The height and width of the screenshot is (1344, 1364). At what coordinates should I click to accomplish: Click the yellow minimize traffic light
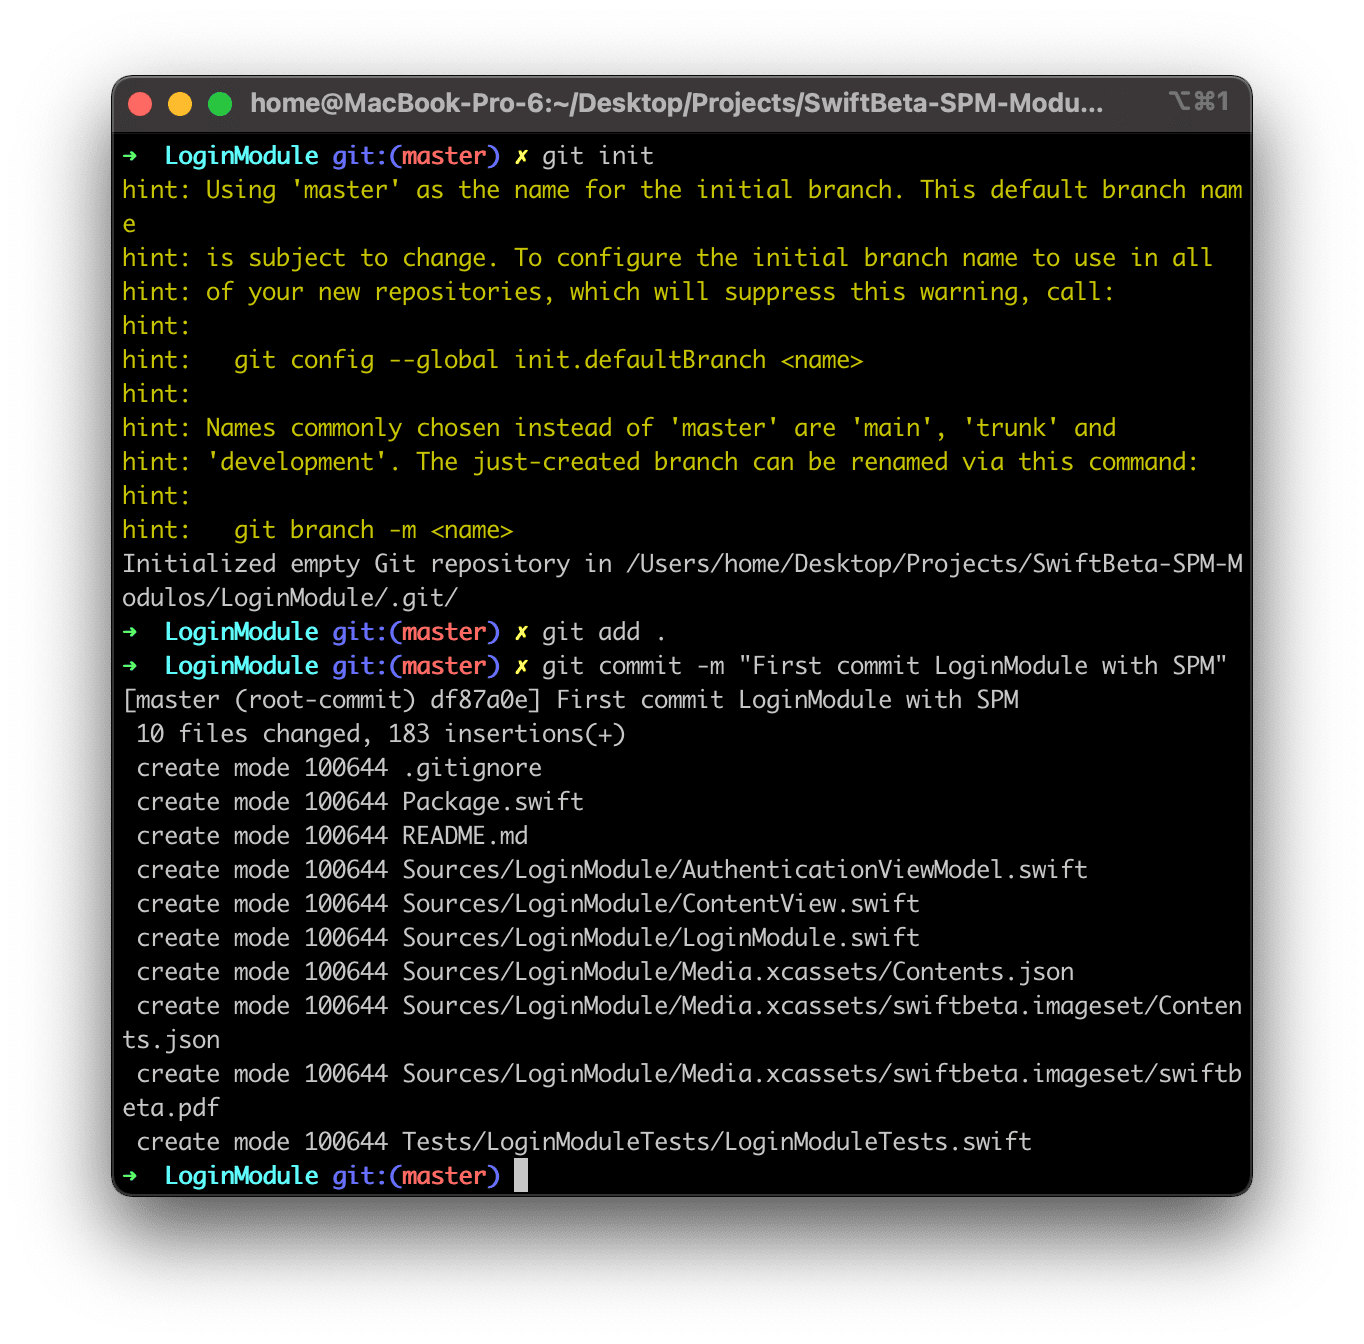tap(179, 103)
